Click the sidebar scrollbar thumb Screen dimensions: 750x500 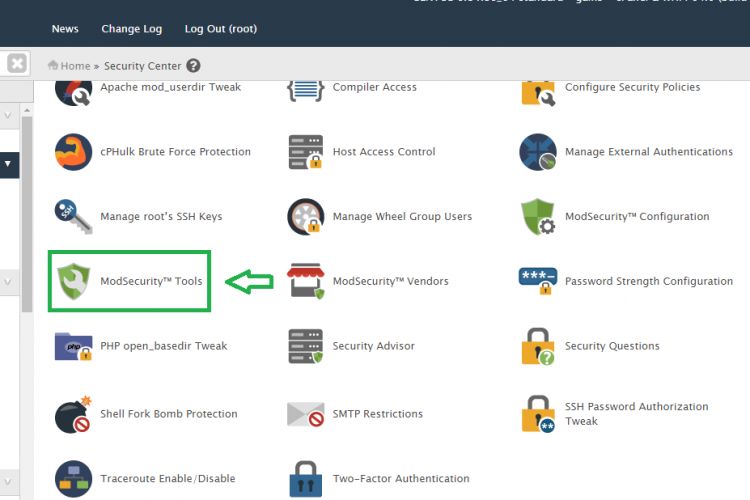point(27,214)
